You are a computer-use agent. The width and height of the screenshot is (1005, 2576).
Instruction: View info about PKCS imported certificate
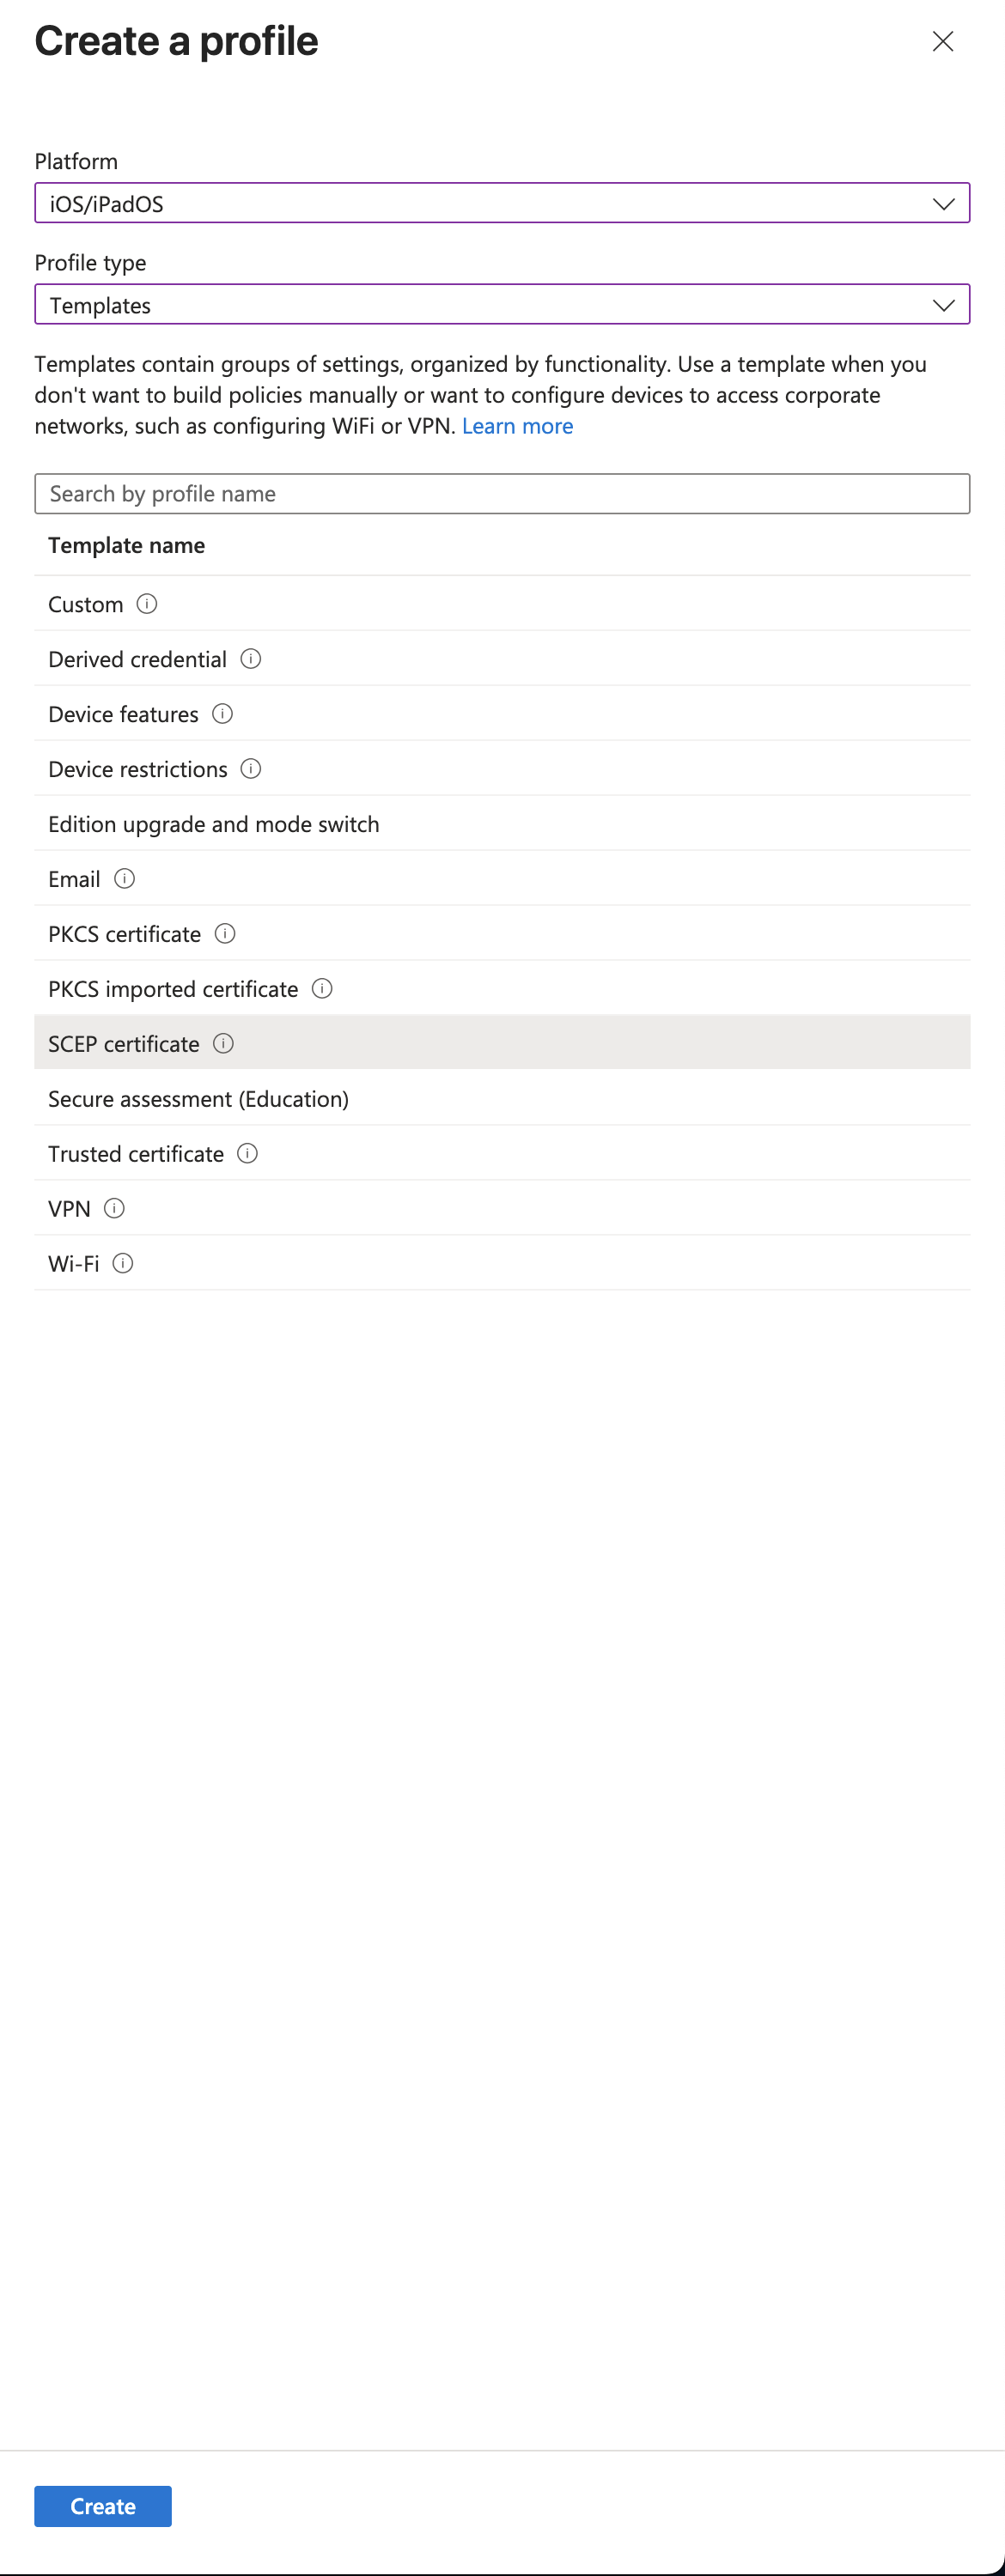322,988
